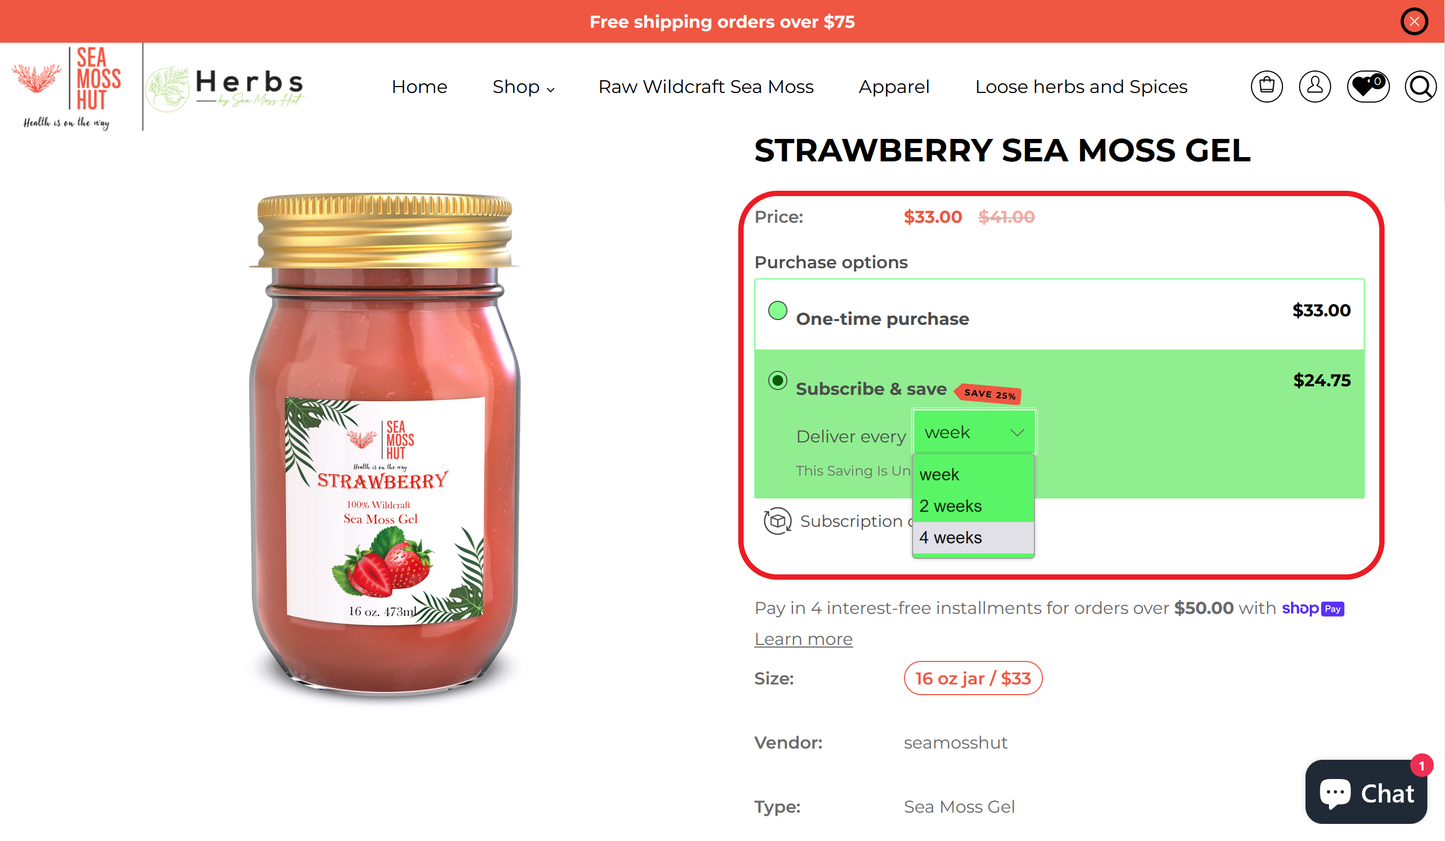This screenshot has height=841, width=1445.
Task: Click the Shop Pay badge
Action: [1312, 608]
